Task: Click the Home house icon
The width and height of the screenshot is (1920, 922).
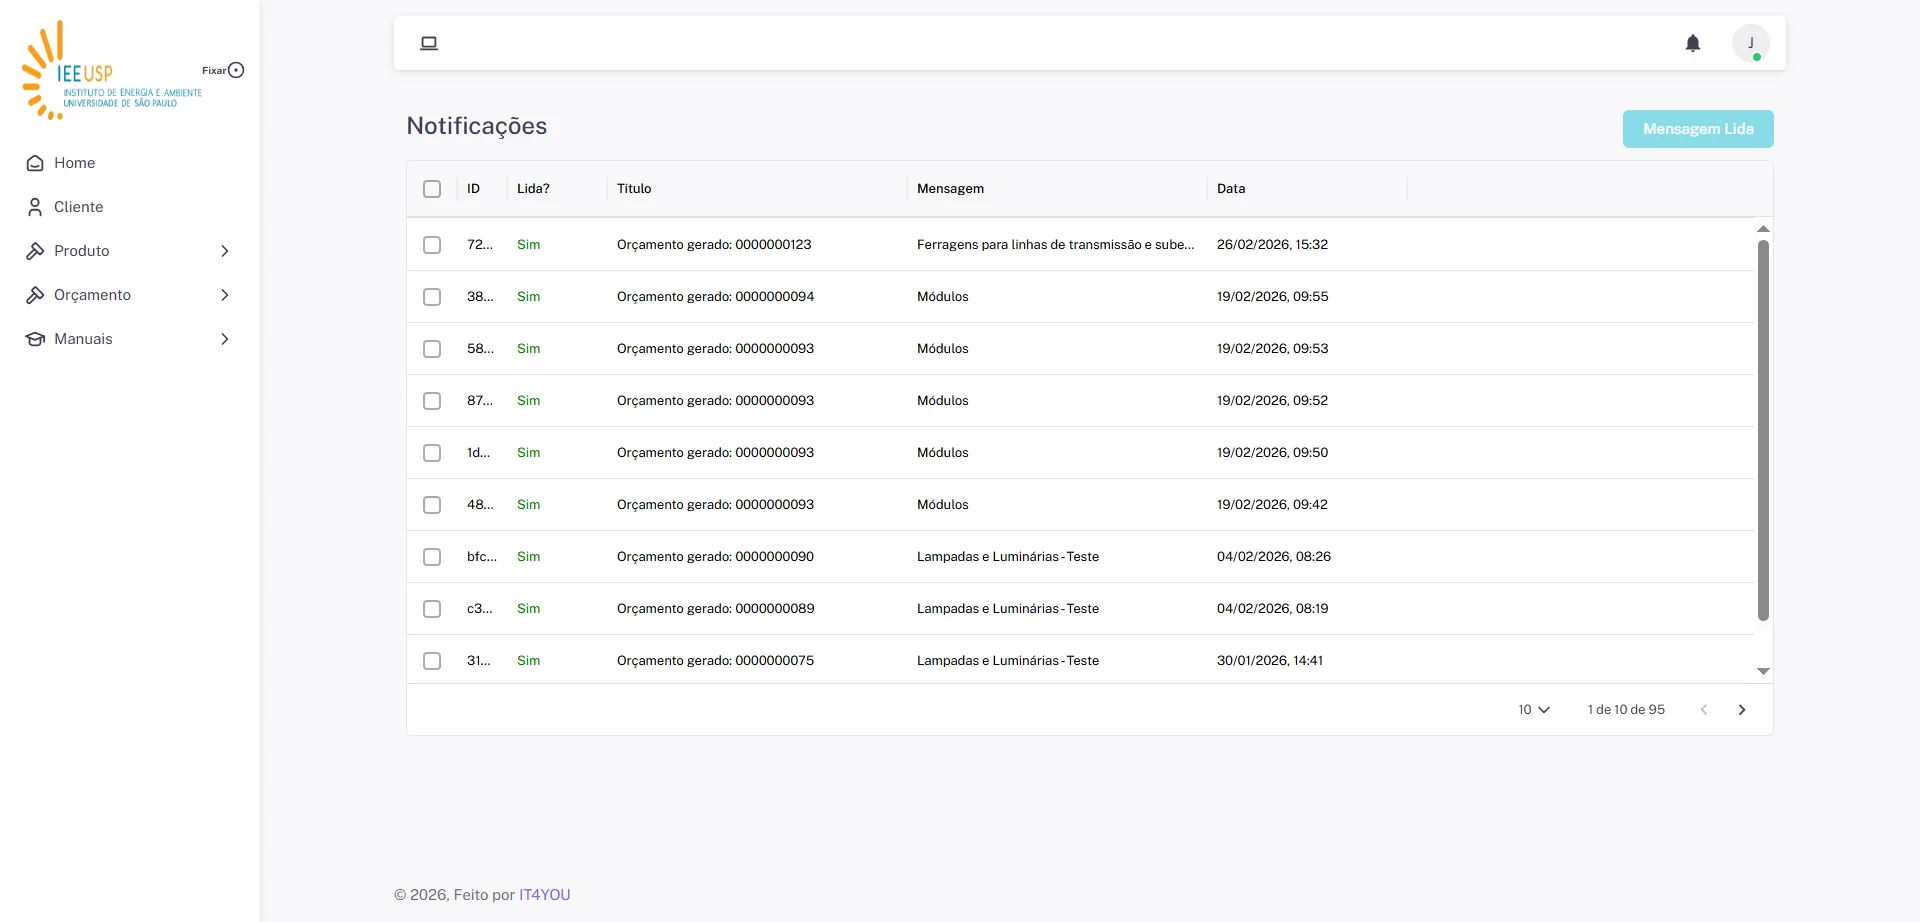Action: (35, 163)
